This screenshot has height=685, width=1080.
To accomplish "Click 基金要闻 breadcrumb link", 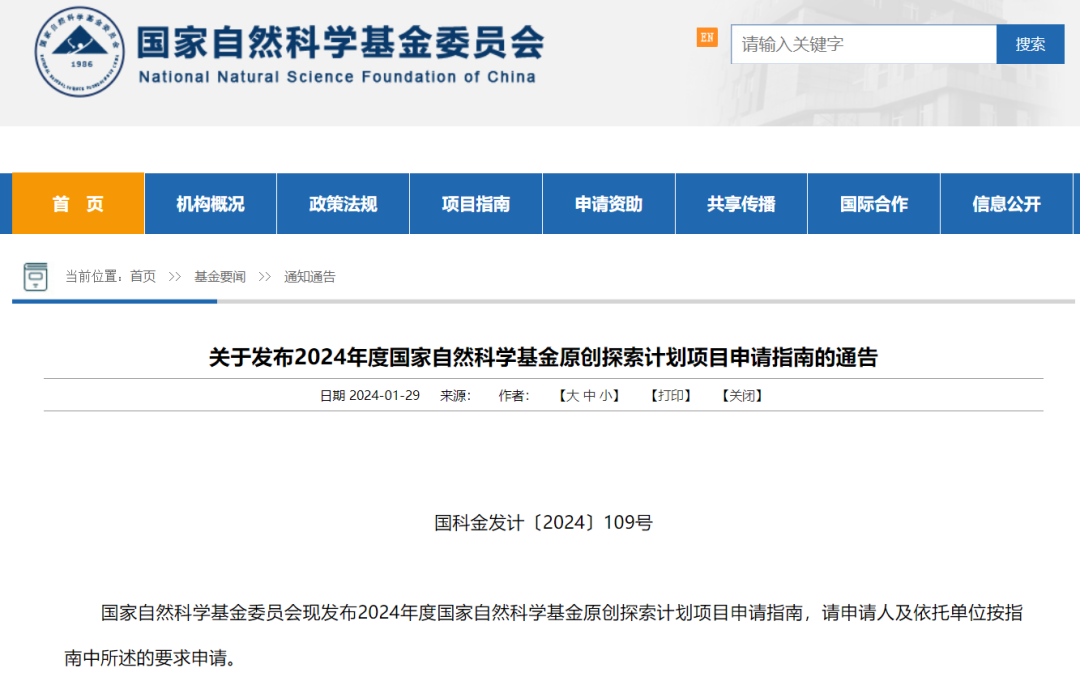I will coord(220,277).
